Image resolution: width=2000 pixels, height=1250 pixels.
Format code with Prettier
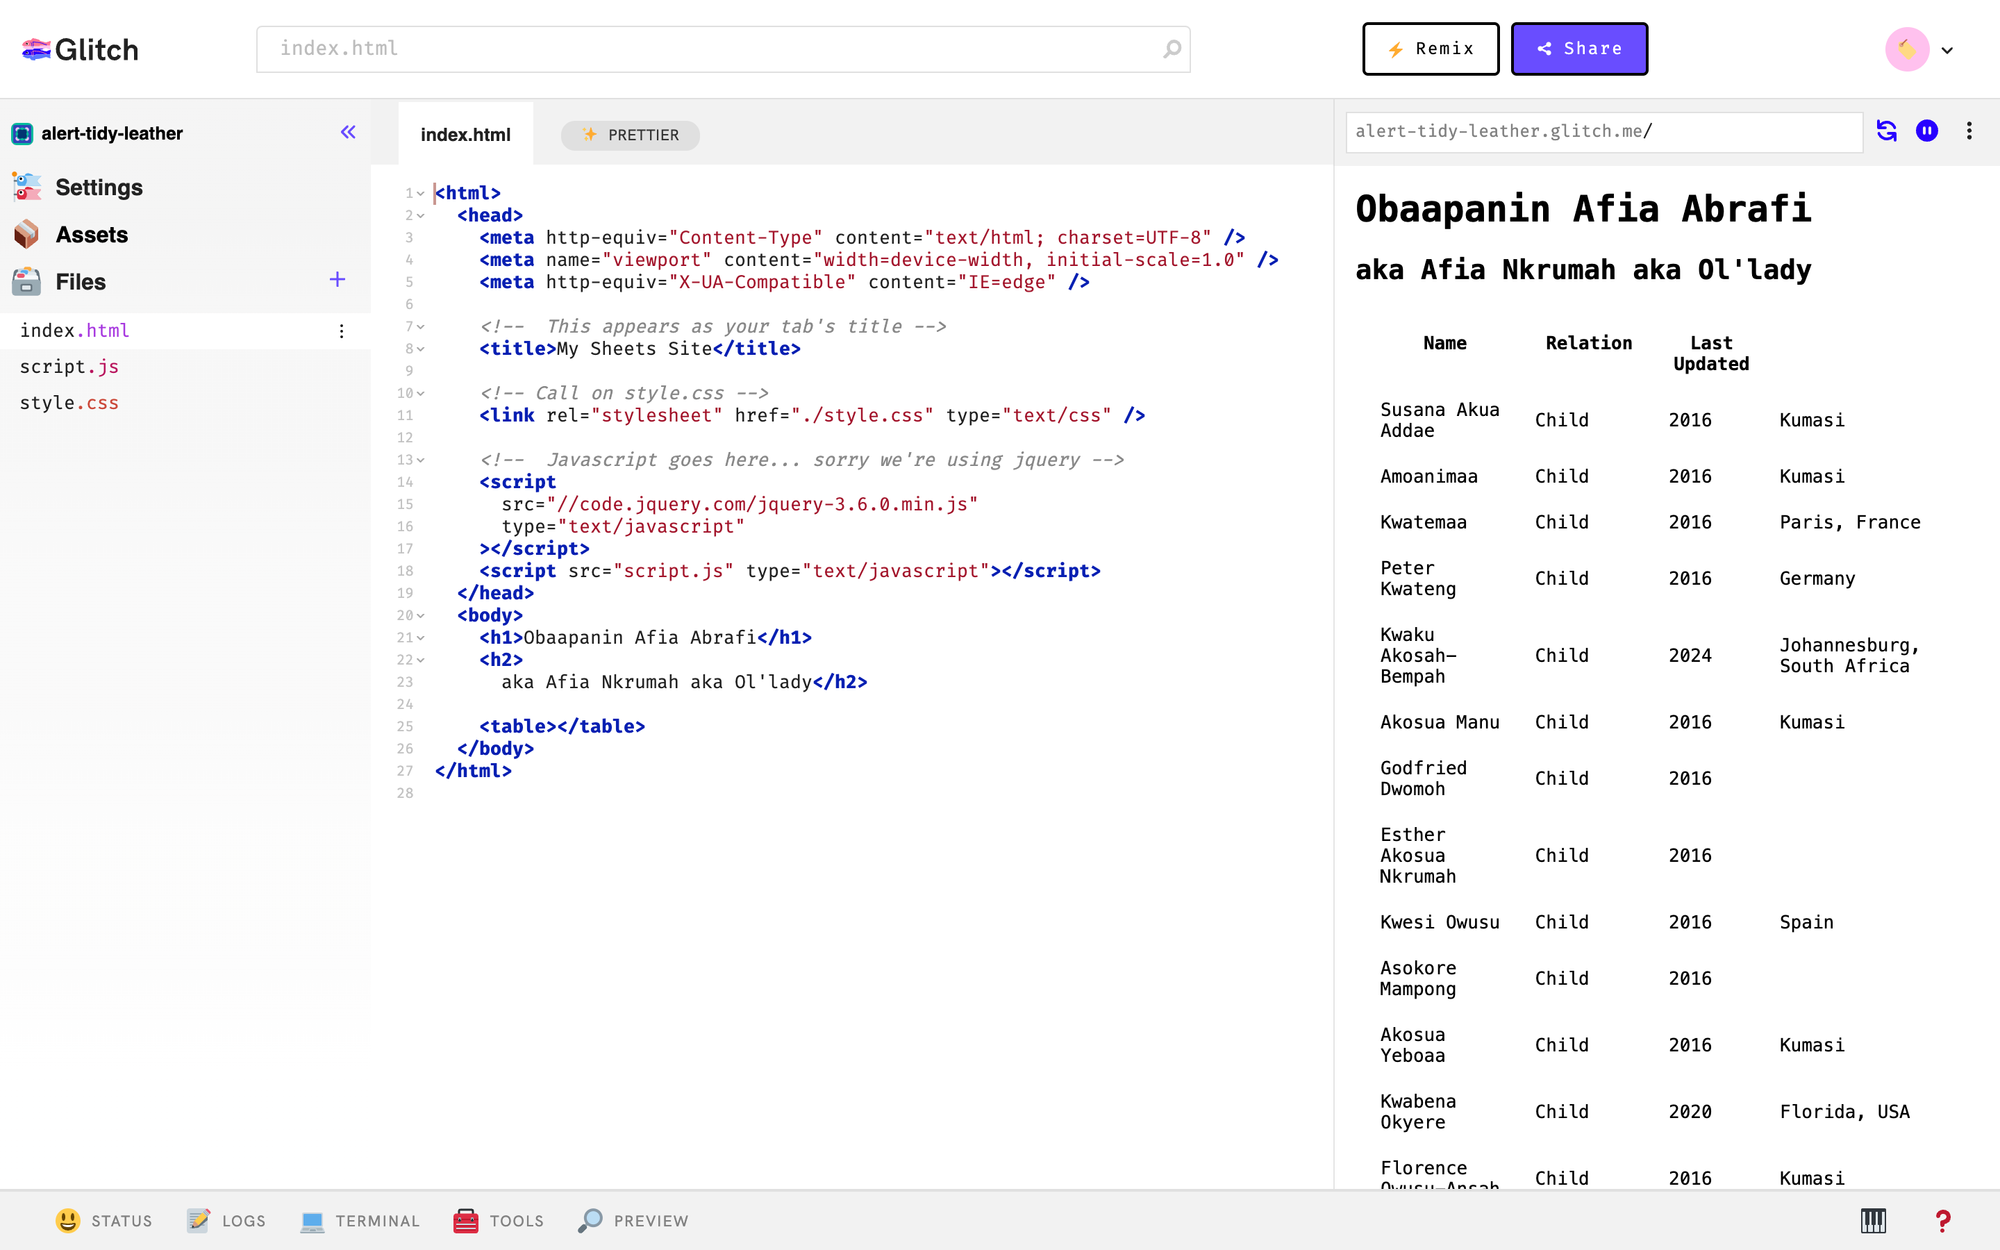click(630, 135)
